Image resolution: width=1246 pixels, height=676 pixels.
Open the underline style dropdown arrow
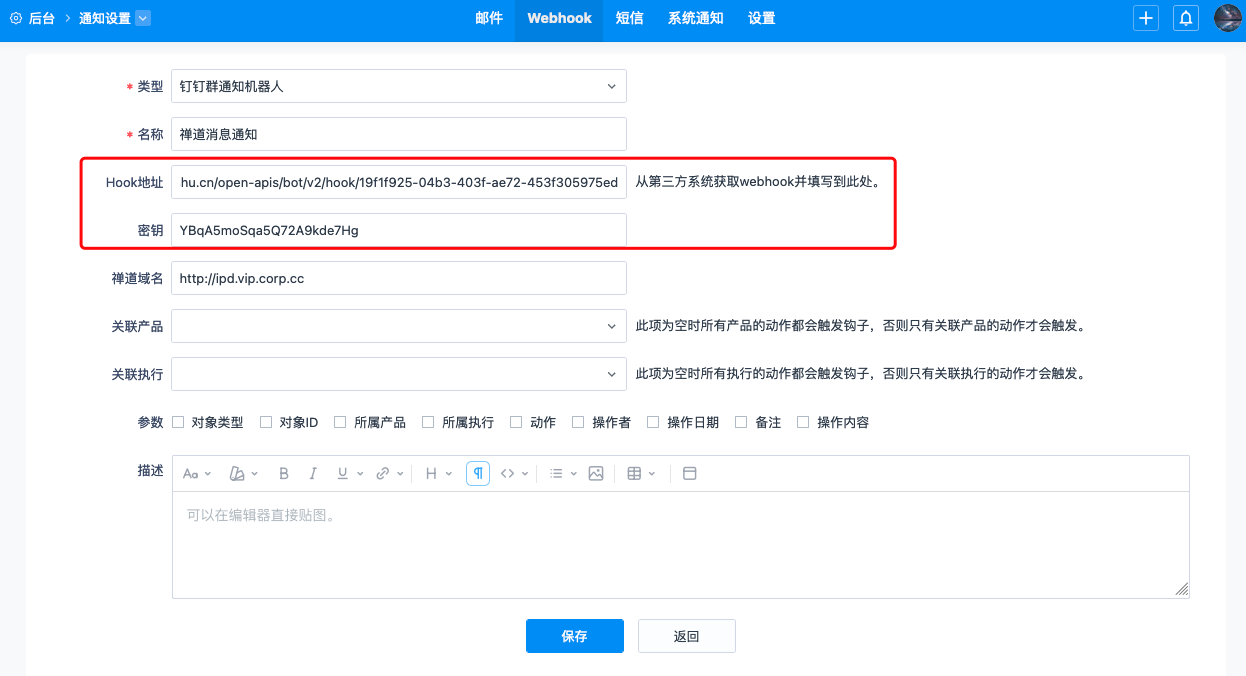coord(360,474)
